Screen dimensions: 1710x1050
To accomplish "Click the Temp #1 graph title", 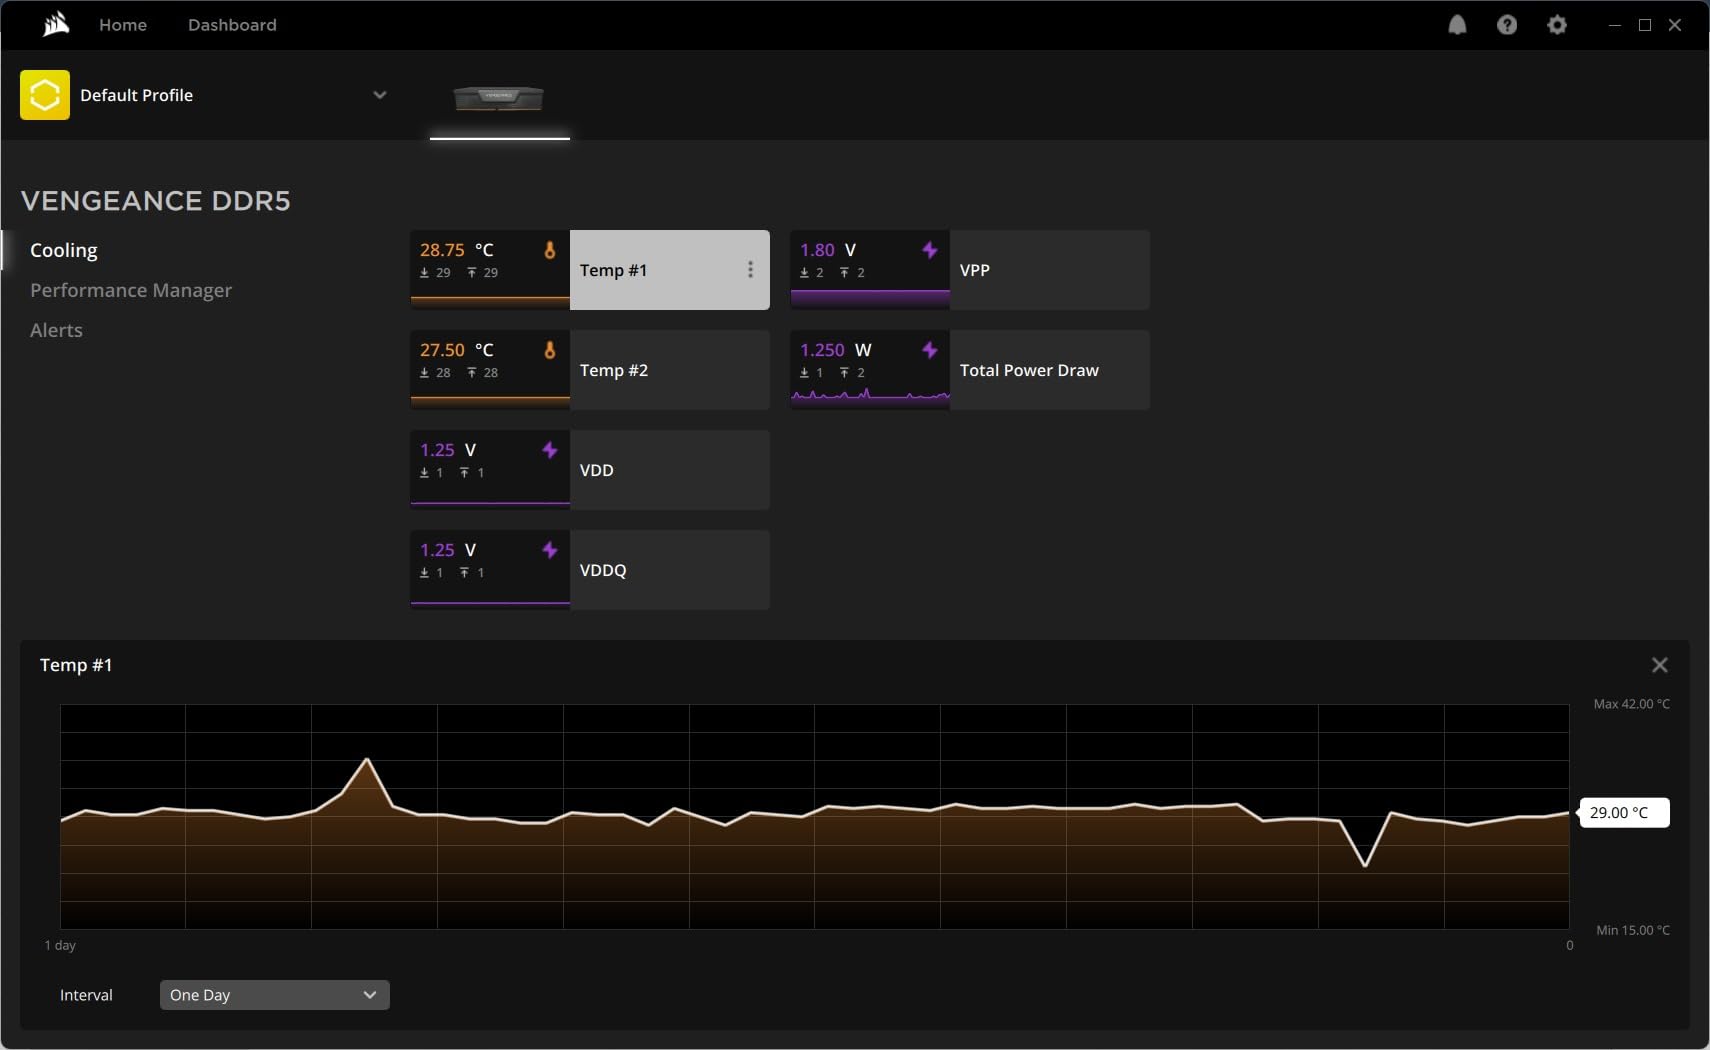I will pos(76,665).
